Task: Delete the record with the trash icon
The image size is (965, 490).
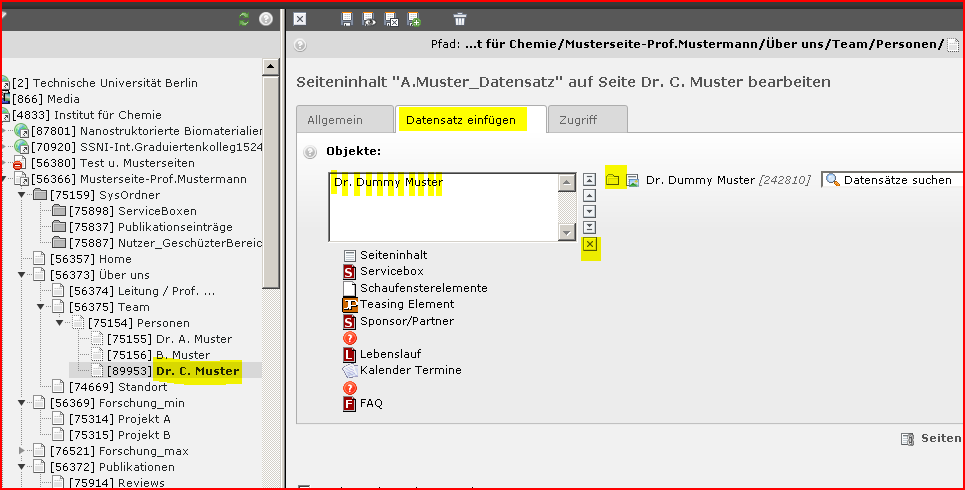Action: click(x=460, y=19)
